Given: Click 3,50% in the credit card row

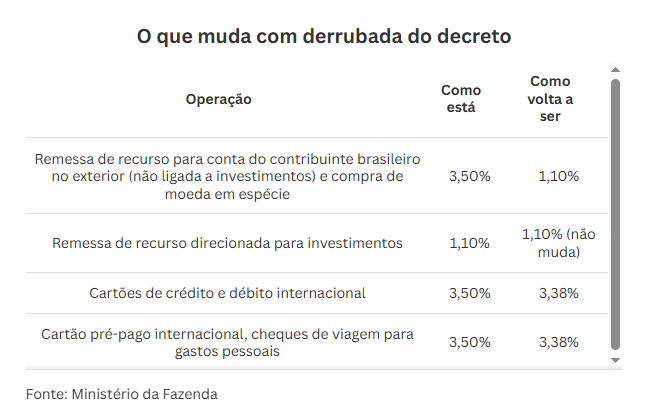Looking at the screenshot, I should (x=470, y=294).
